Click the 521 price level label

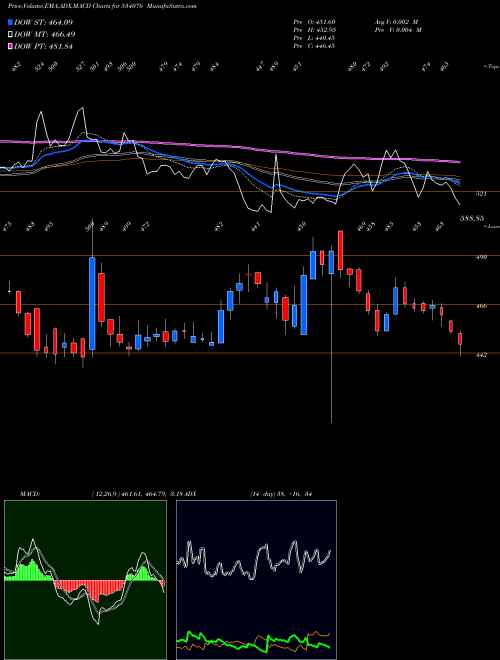tap(482, 194)
